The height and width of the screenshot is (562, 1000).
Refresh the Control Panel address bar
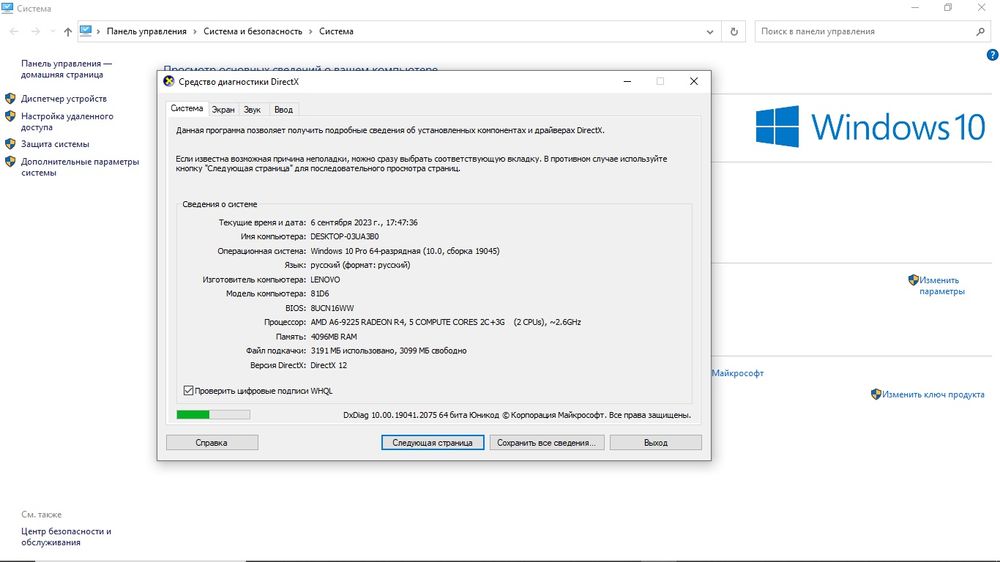tap(734, 31)
